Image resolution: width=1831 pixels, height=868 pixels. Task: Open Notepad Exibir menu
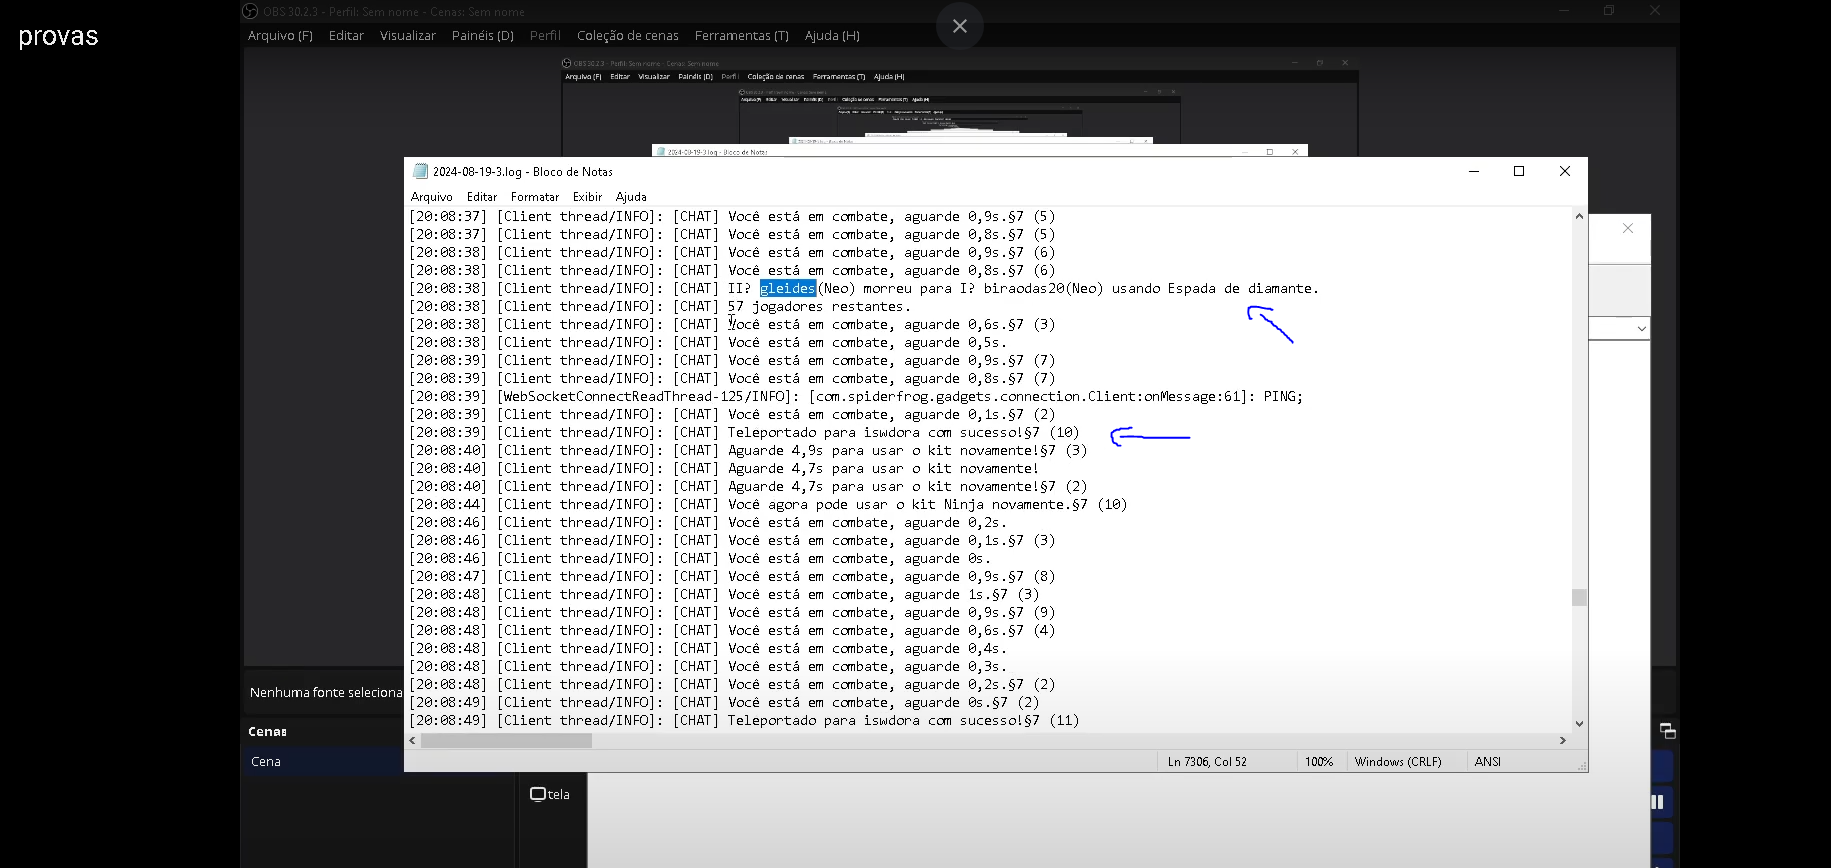(x=587, y=197)
